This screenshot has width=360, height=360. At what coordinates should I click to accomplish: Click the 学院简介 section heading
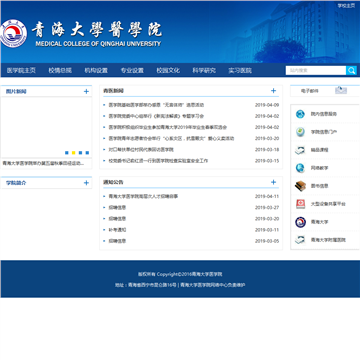[16, 183]
